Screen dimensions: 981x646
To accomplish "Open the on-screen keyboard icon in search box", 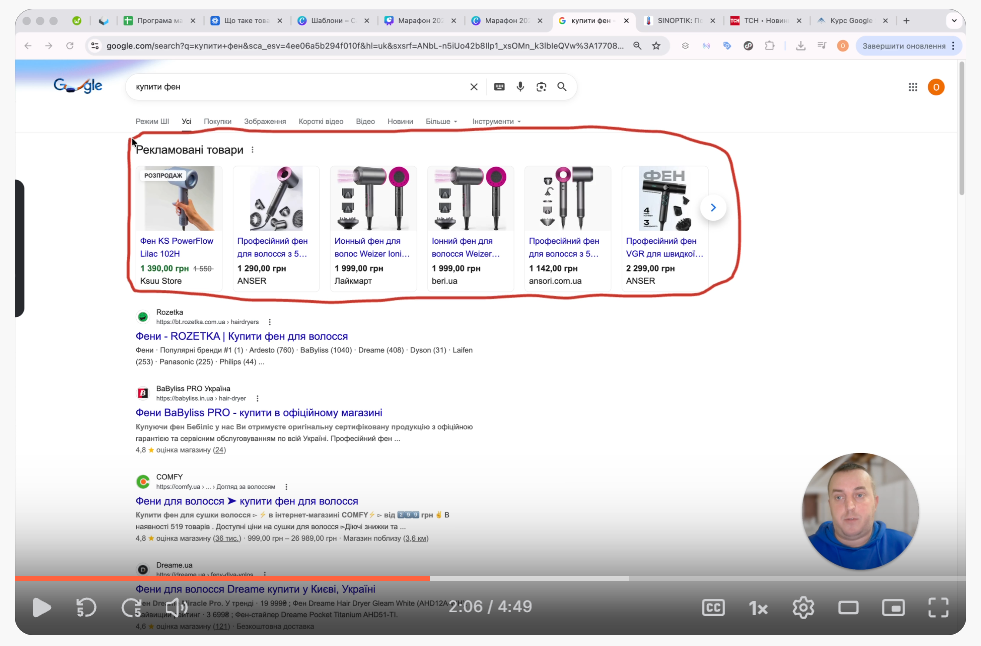I will (x=499, y=87).
